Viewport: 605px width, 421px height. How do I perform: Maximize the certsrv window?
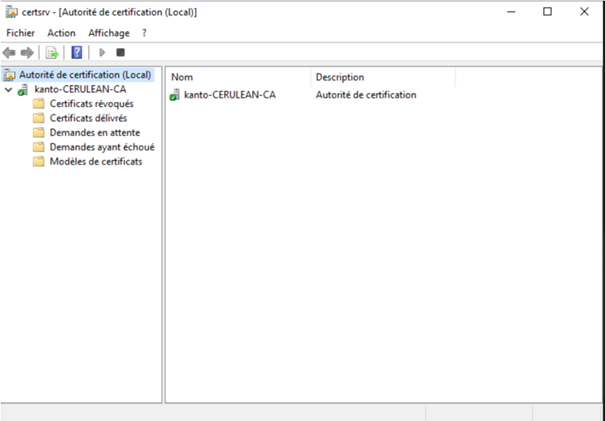(x=547, y=12)
